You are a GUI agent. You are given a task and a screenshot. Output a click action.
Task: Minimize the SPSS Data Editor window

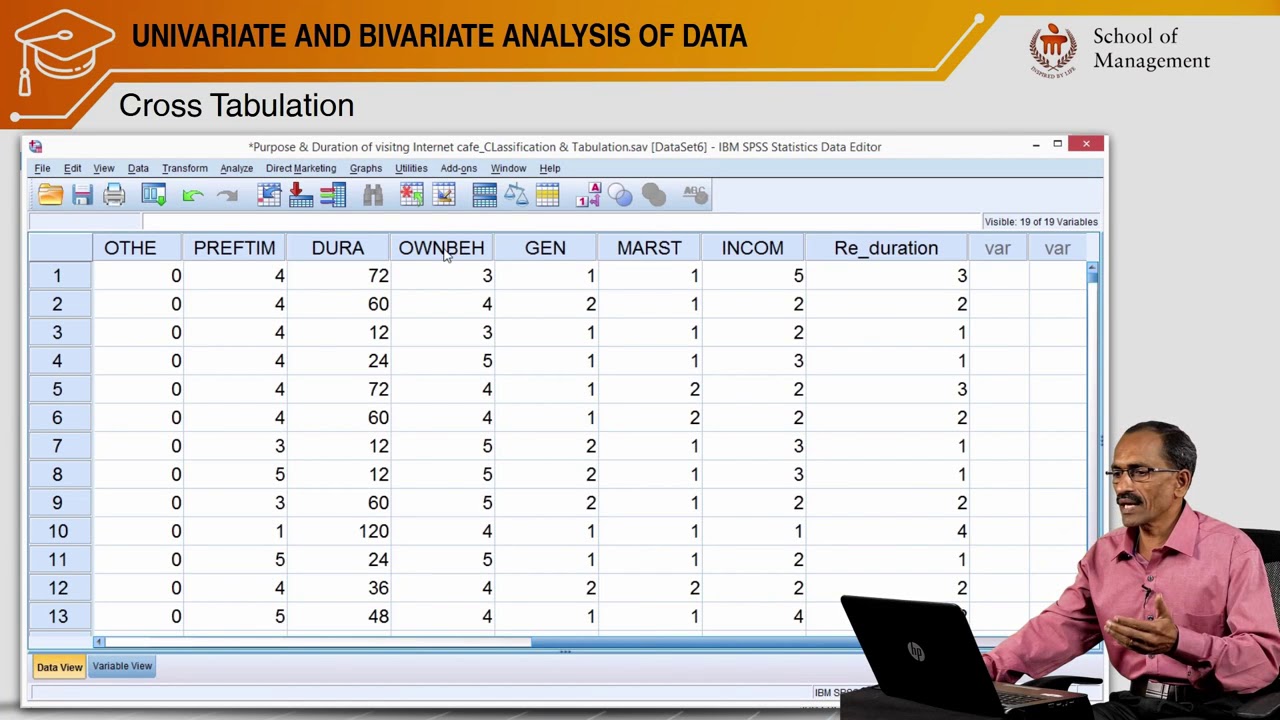click(x=1036, y=145)
